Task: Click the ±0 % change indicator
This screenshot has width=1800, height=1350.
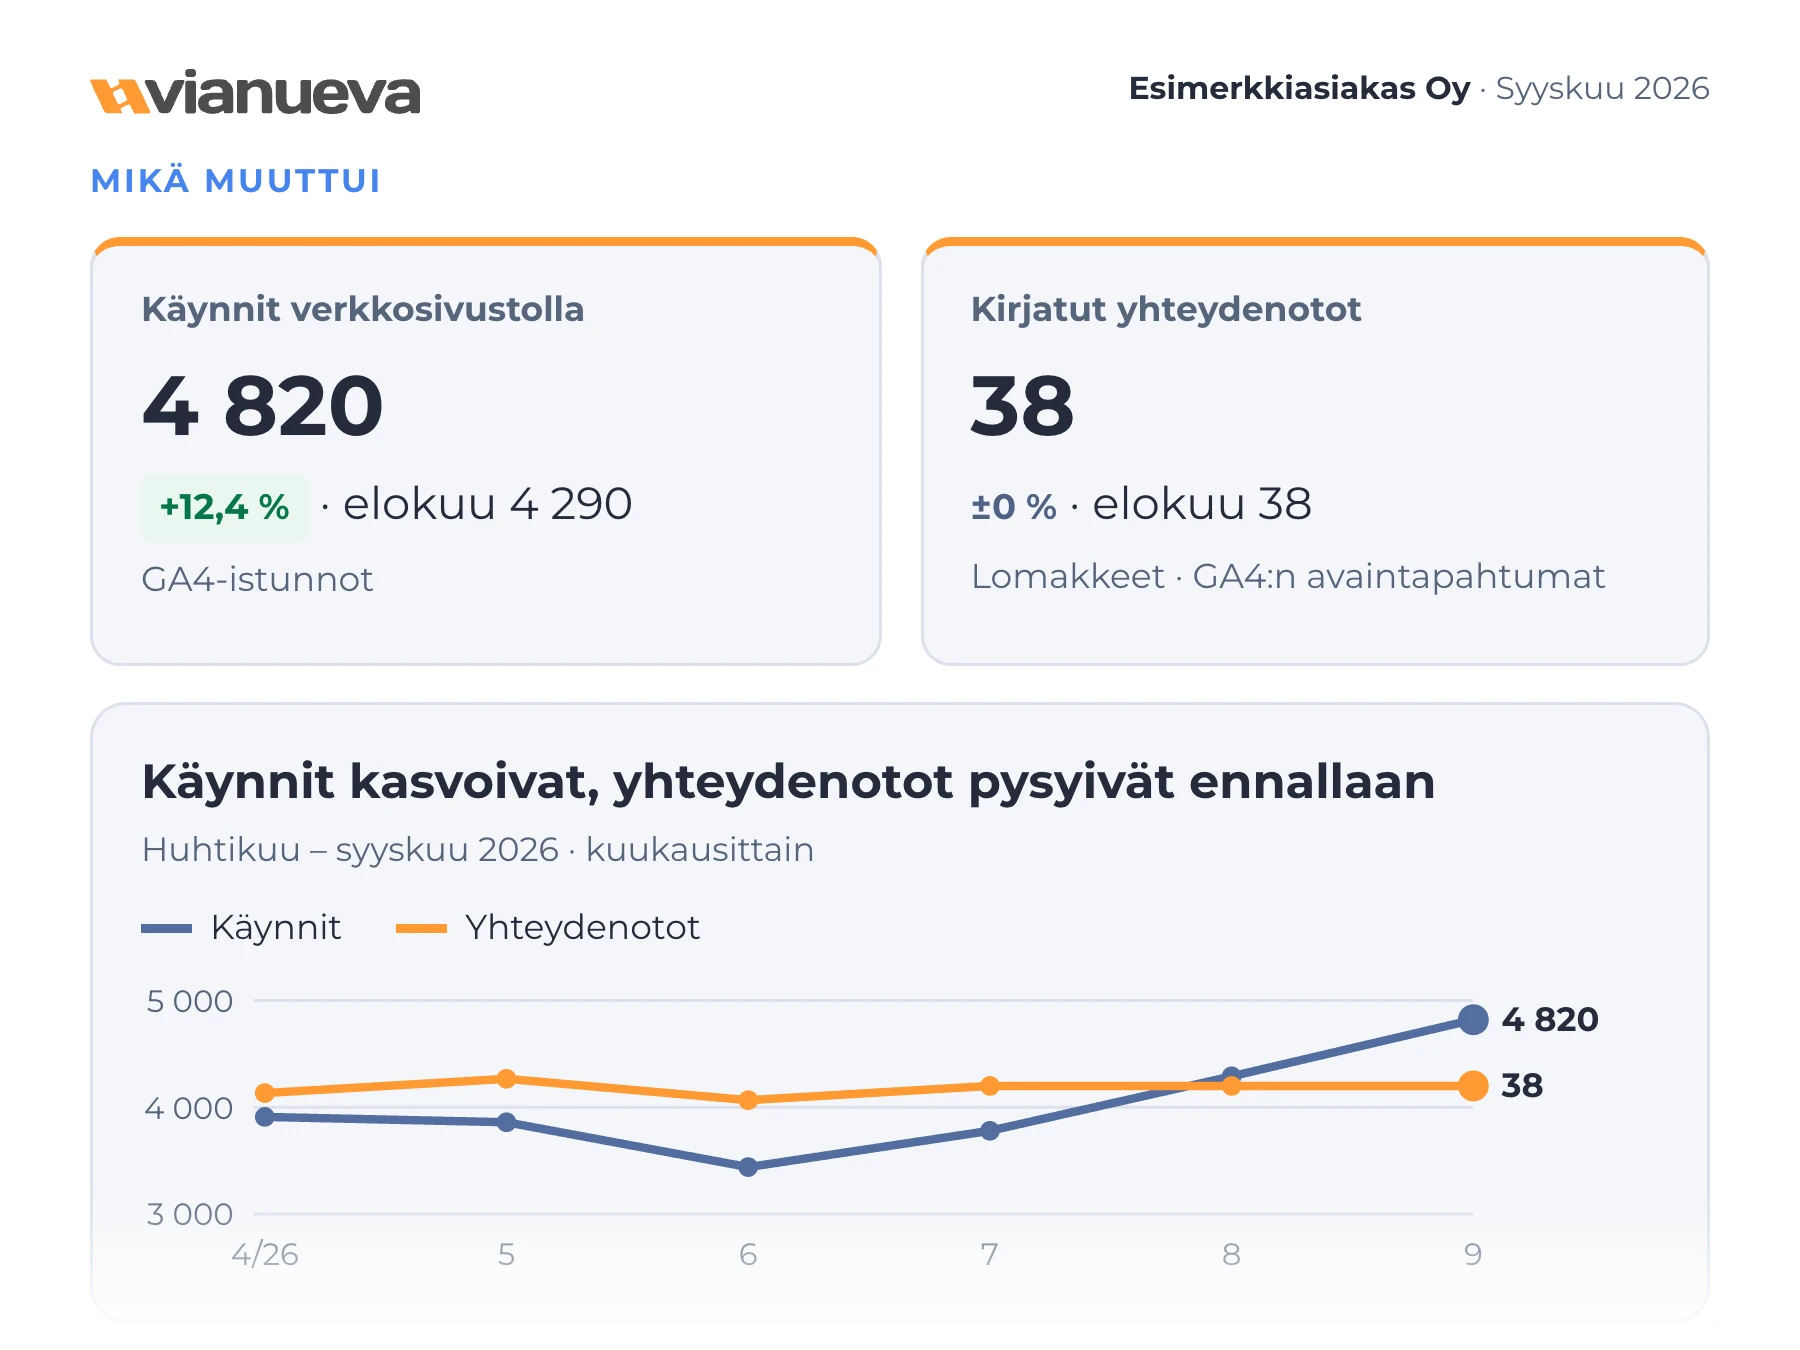Action: pyautogui.click(x=1014, y=507)
